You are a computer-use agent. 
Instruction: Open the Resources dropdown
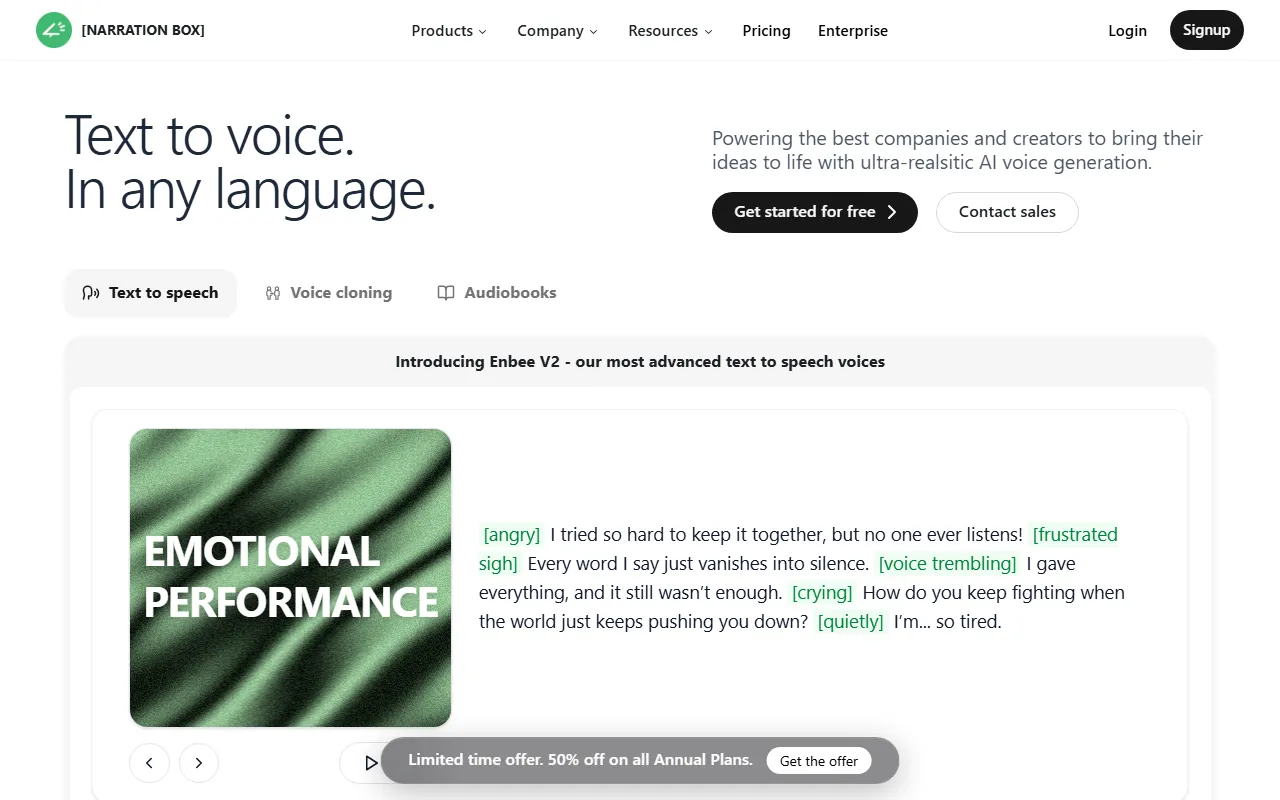pos(669,30)
